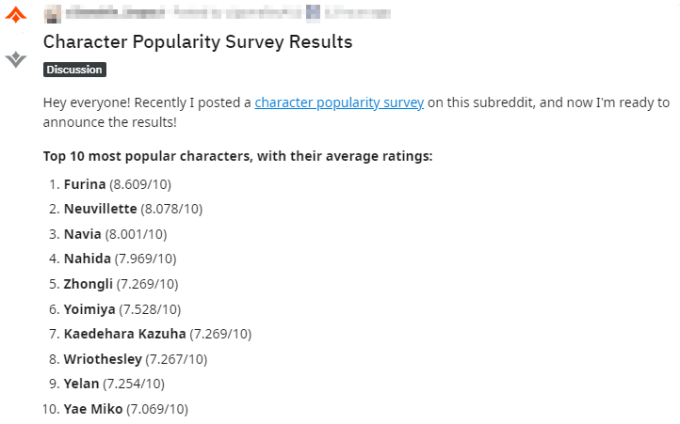Click Yae Miko at rank ten
Viewport: 680px width, 424px height.
[93, 409]
